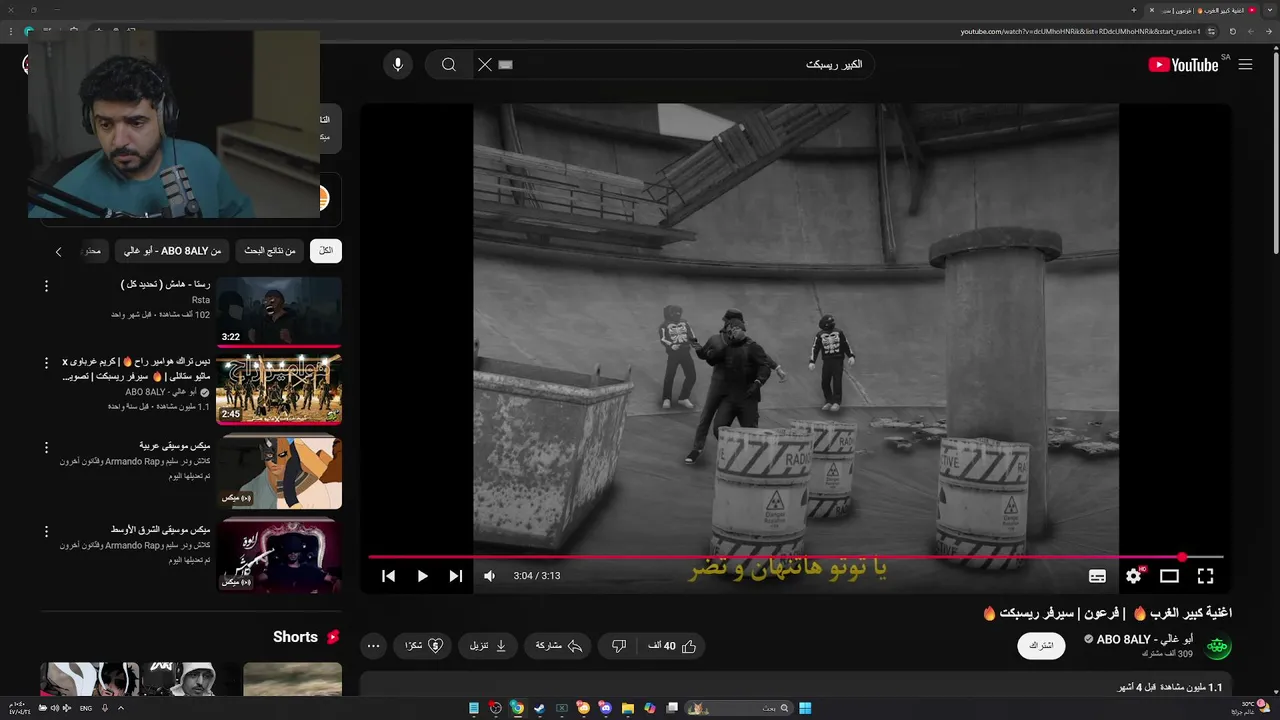Open options menu for رستا - هامش video

pos(46,287)
